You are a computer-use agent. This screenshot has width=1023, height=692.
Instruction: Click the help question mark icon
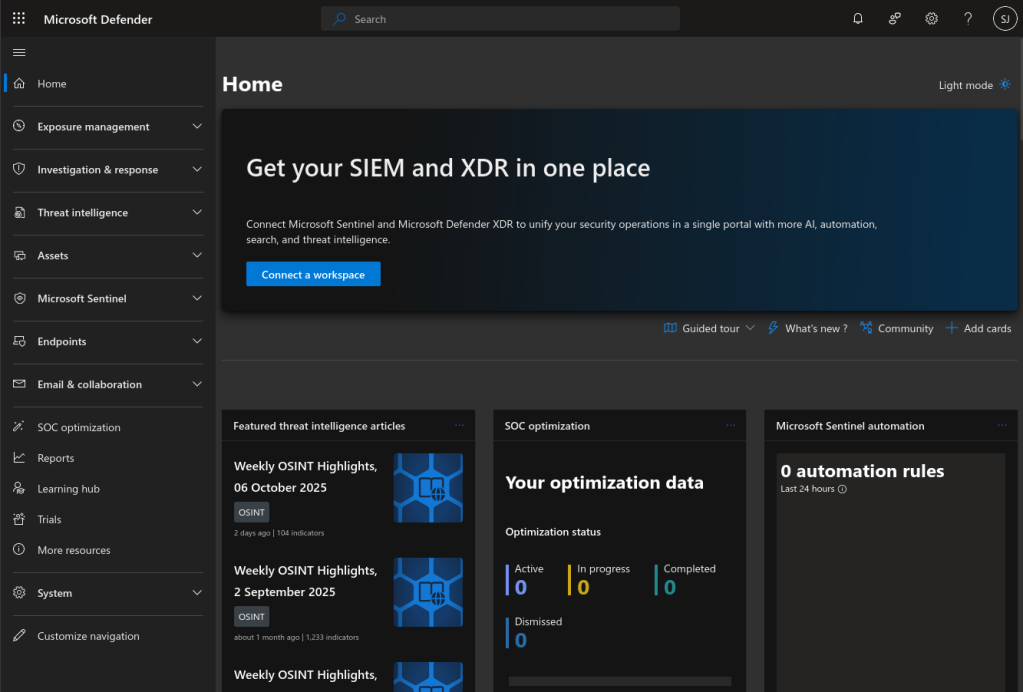point(968,19)
